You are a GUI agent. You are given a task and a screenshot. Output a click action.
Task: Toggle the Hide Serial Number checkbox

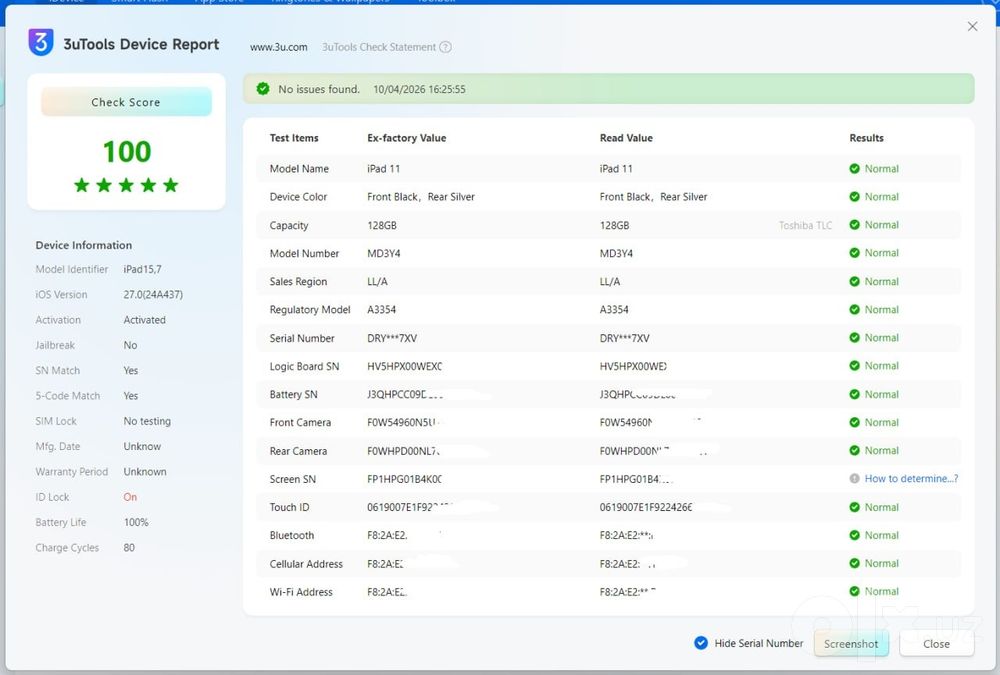point(701,643)
